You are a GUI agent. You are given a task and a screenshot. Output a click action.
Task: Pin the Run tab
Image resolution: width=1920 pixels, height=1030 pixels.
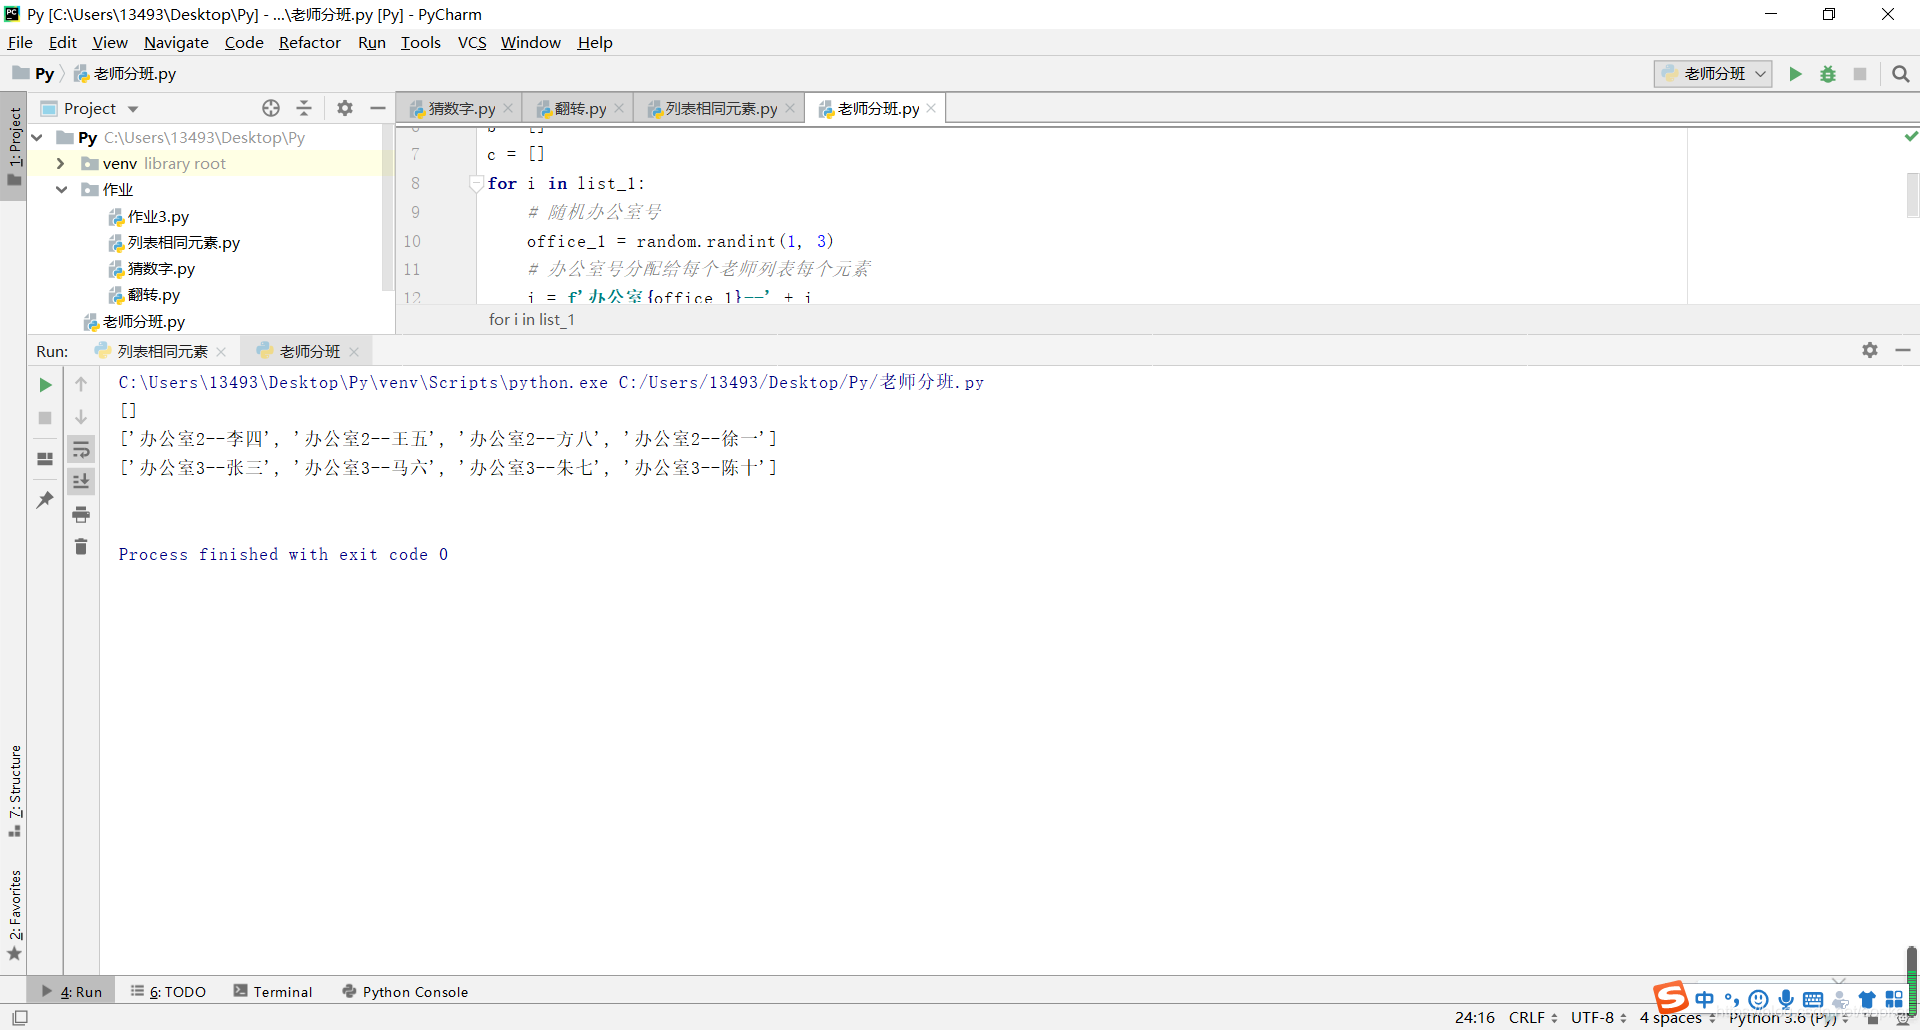coord(45,500)
